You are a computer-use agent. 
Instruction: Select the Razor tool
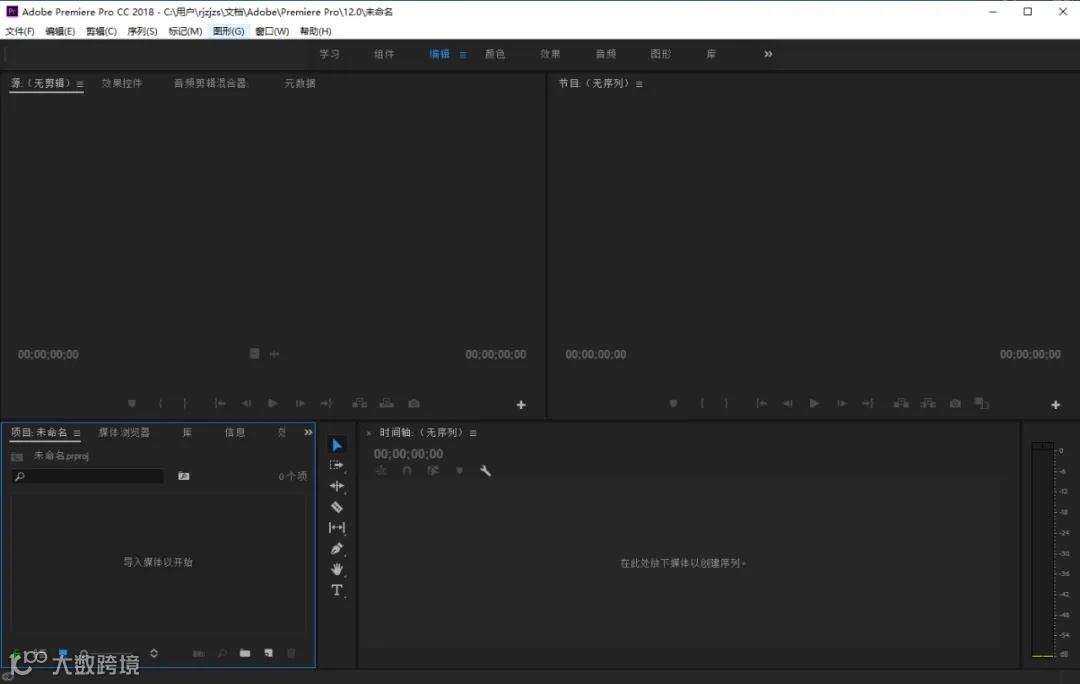pyautogui.click(x=337, y=507)
